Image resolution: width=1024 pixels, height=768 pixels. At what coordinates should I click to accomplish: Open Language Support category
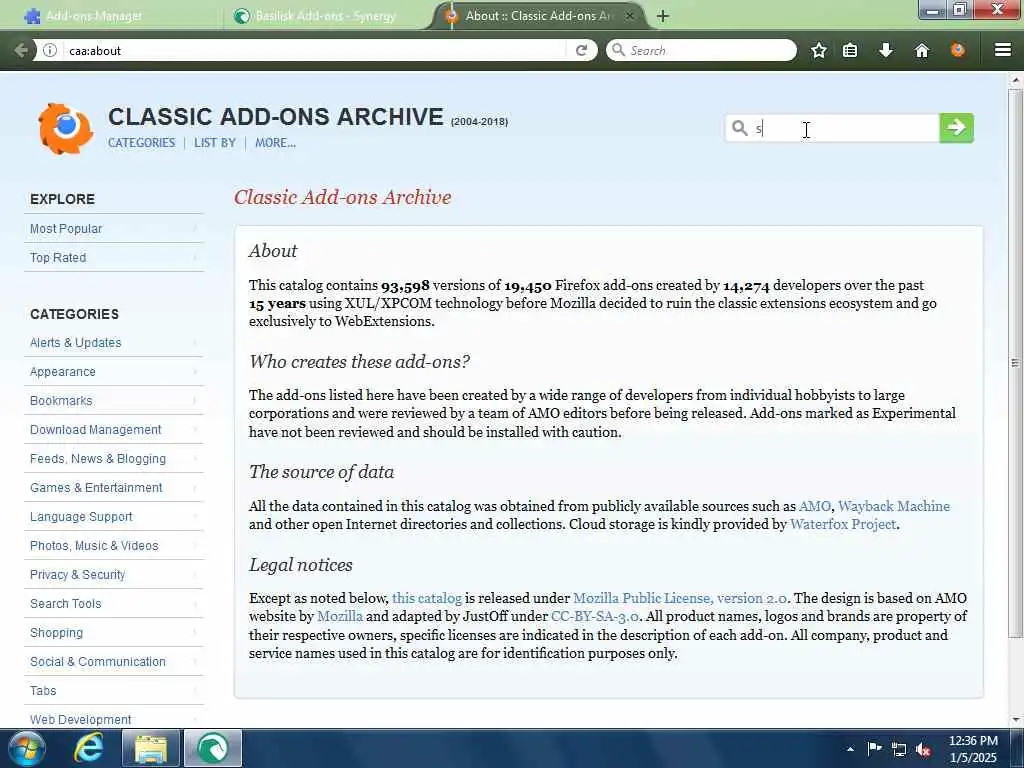point(114,517)
